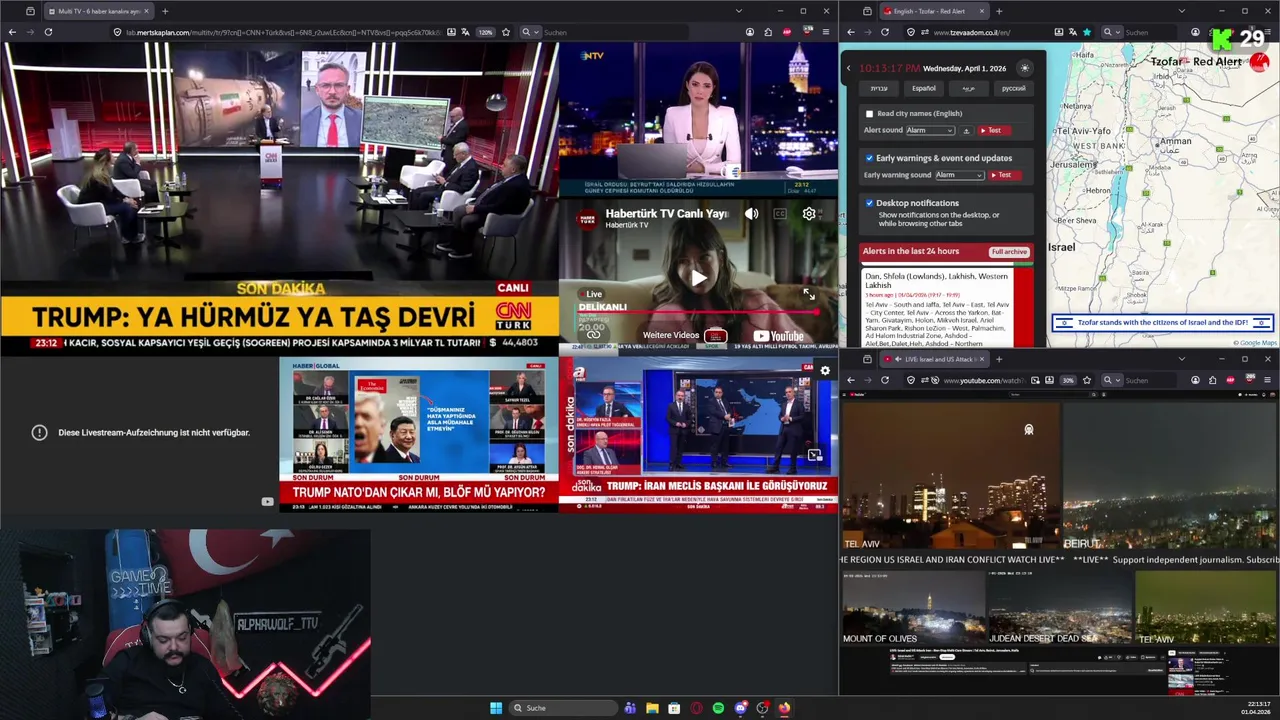This screenshot has width=1280, height=720.
Task: Select the Multi TV browser tab
Action: (100, 11)
